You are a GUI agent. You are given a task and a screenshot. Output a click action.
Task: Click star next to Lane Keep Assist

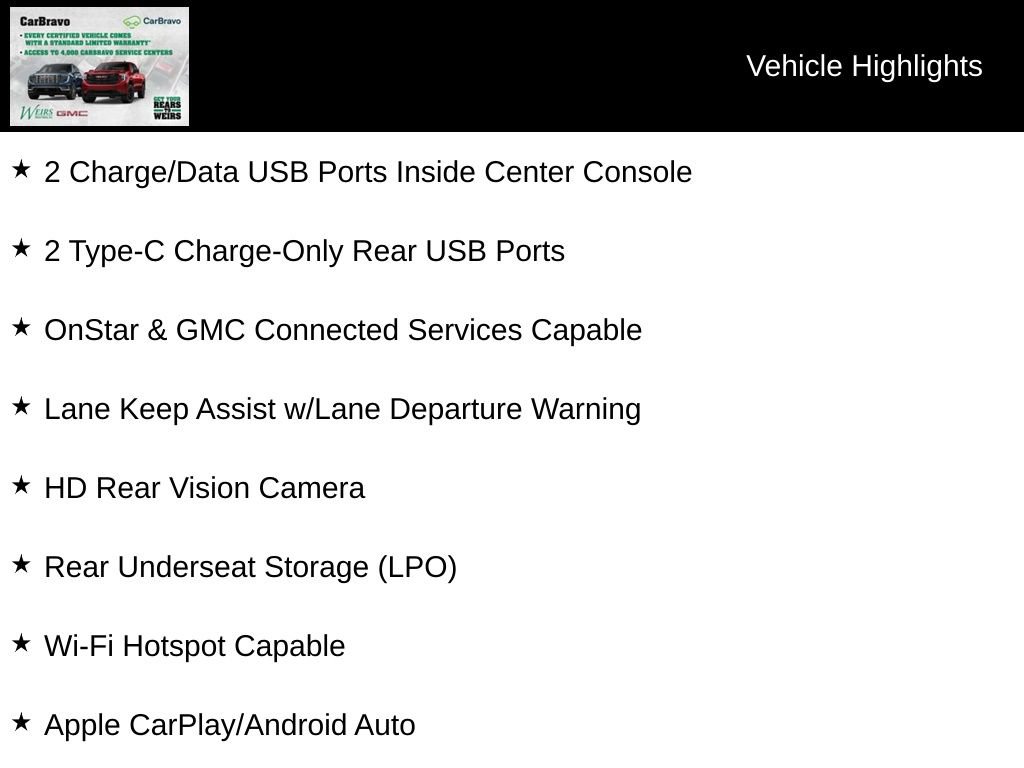(x=22, y=406)
